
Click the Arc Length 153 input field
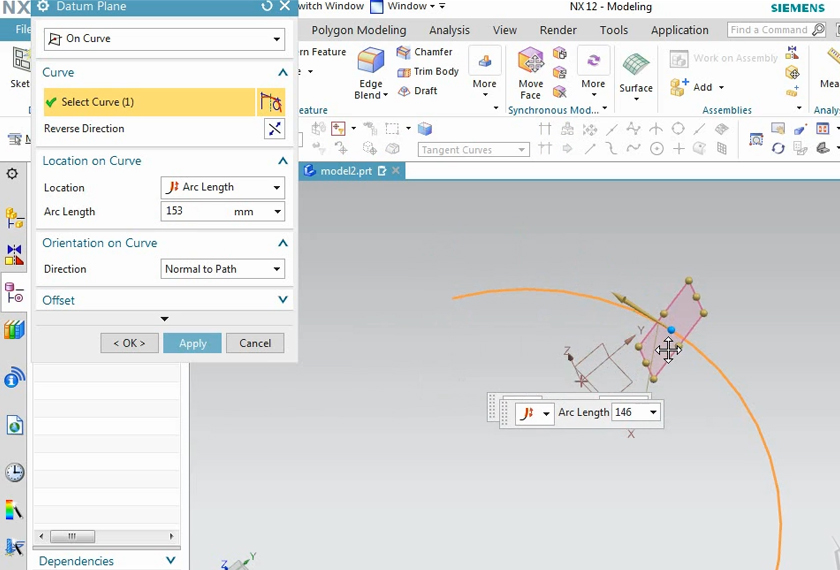coord(195,212)
